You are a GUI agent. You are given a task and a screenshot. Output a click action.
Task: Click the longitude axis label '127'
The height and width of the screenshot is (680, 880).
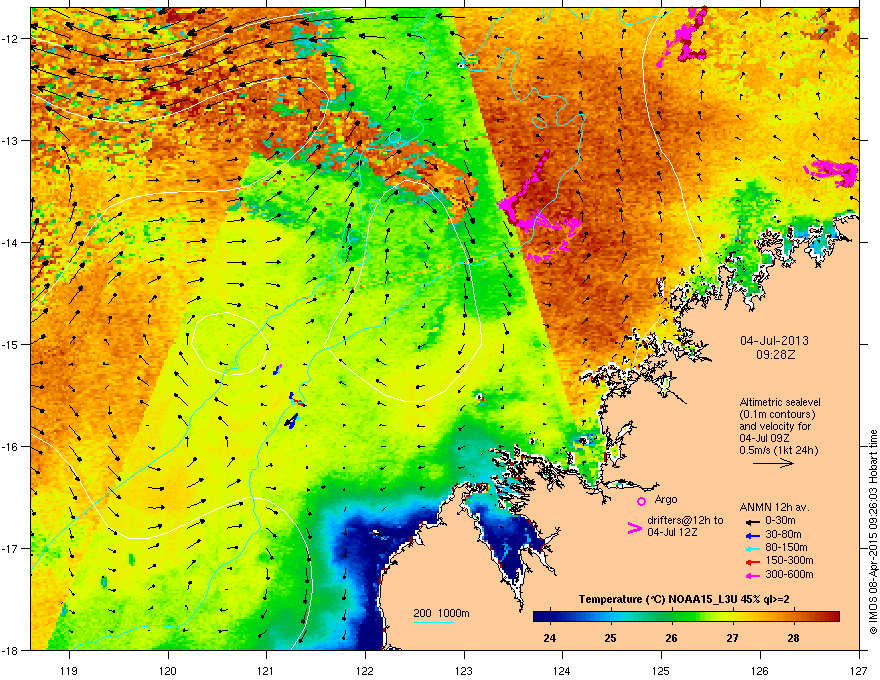pos(859,670)
